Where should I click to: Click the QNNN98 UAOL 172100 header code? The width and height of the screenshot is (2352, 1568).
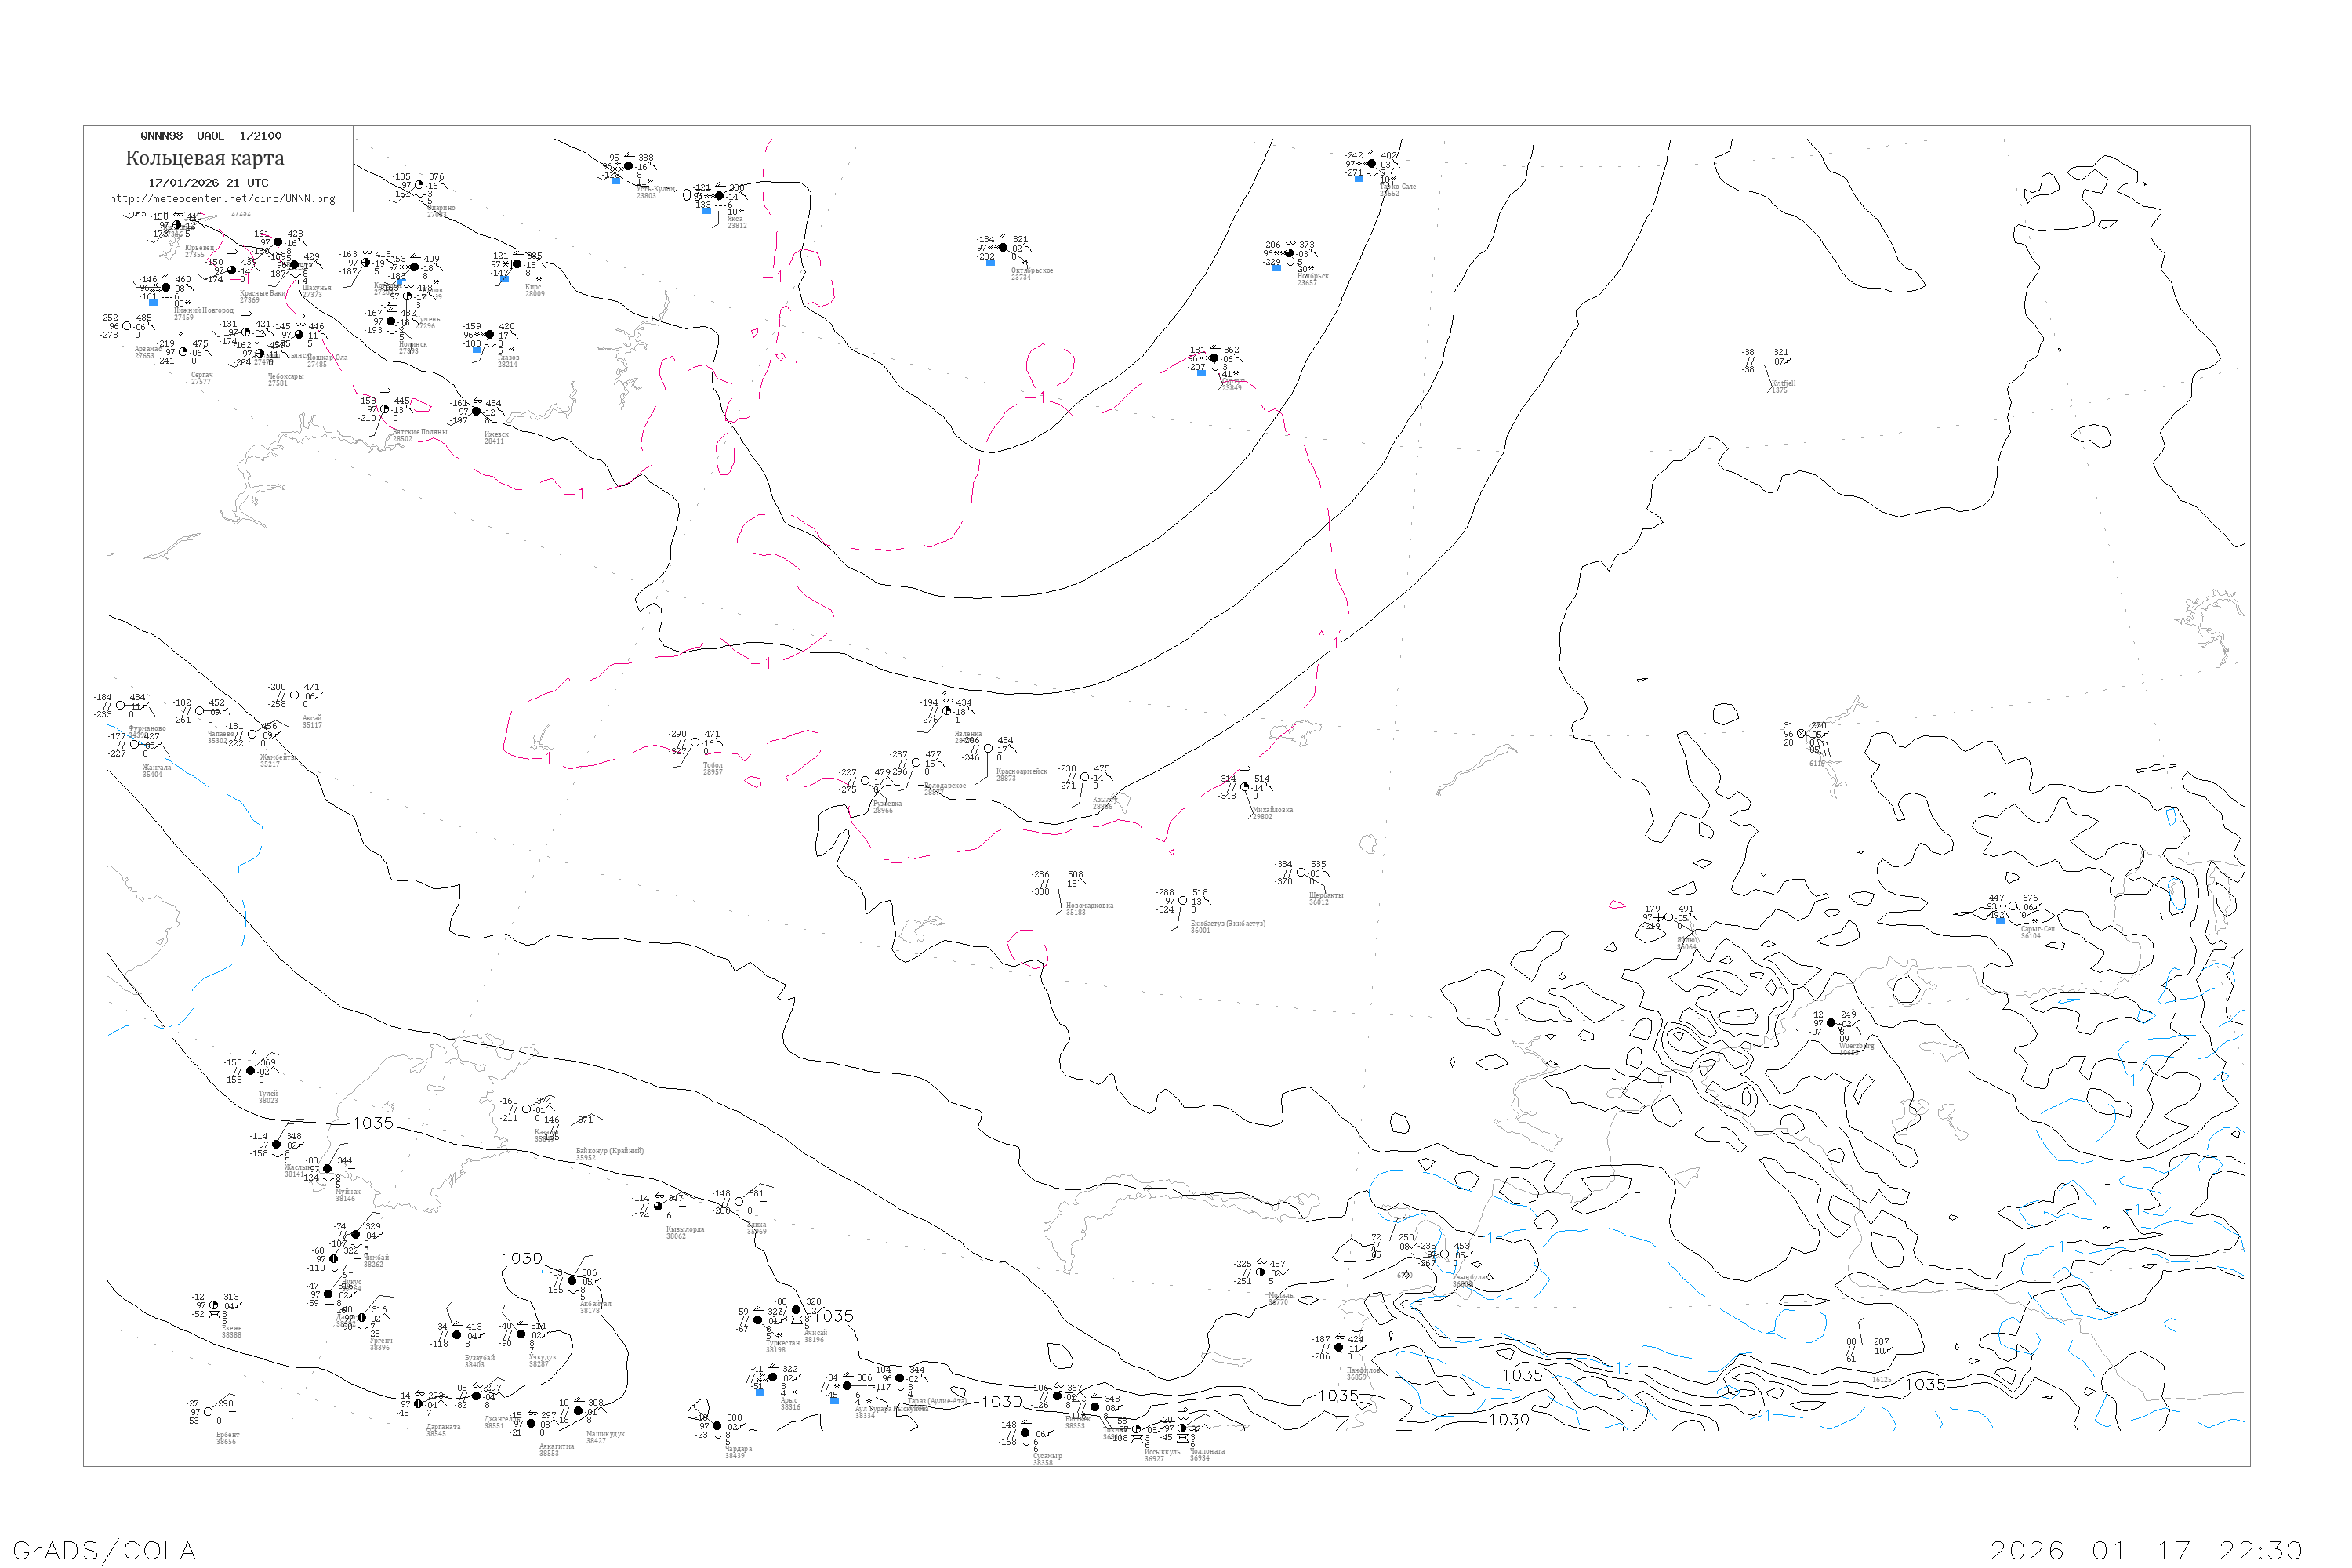211,136
